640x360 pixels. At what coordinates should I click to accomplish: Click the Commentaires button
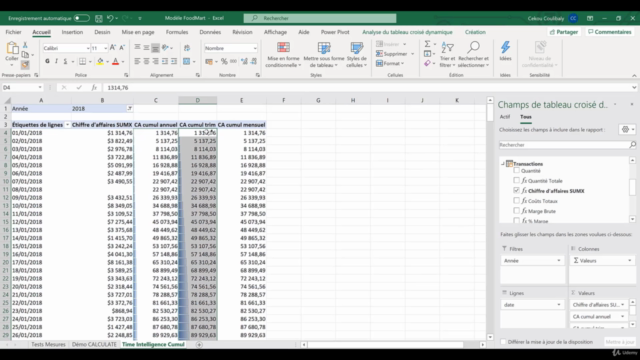point(610,32)
